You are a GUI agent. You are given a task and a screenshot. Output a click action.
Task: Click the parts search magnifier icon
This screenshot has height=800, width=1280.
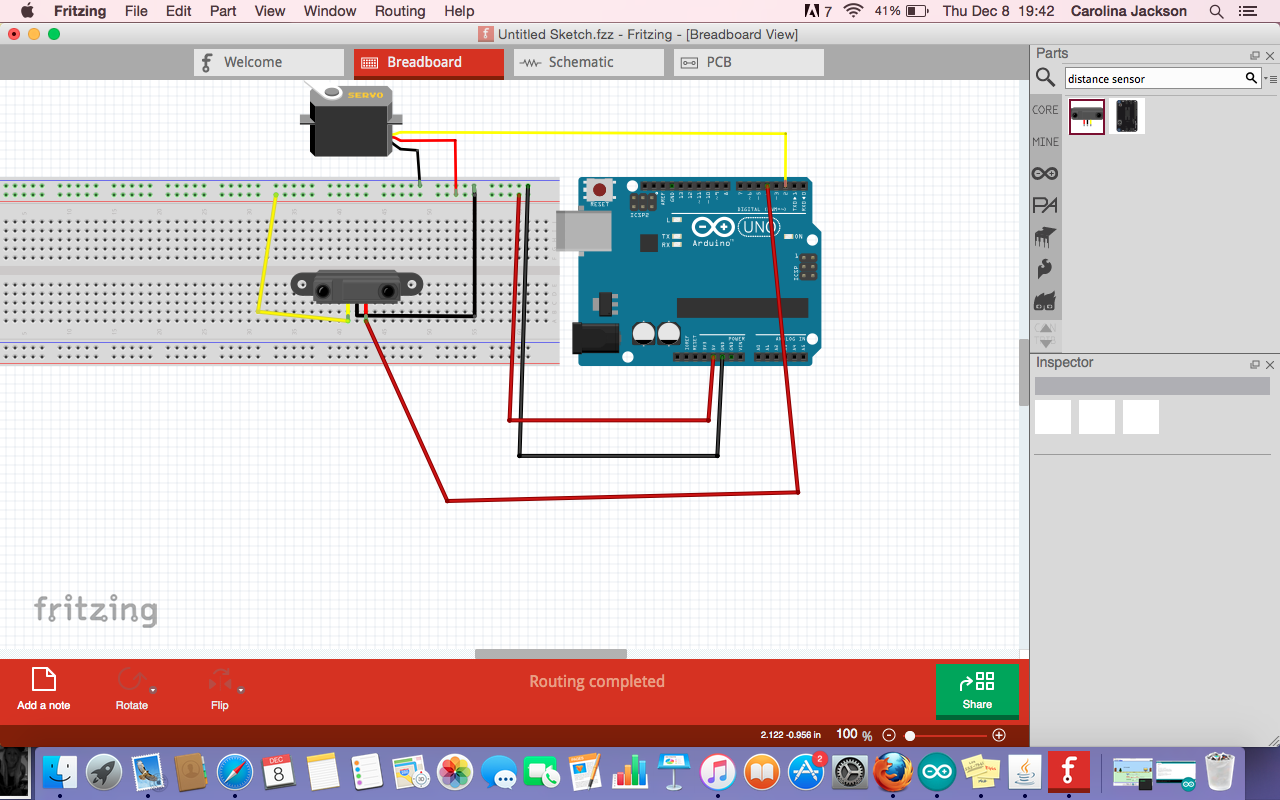pyautogui.click(x=1045, y=78)
